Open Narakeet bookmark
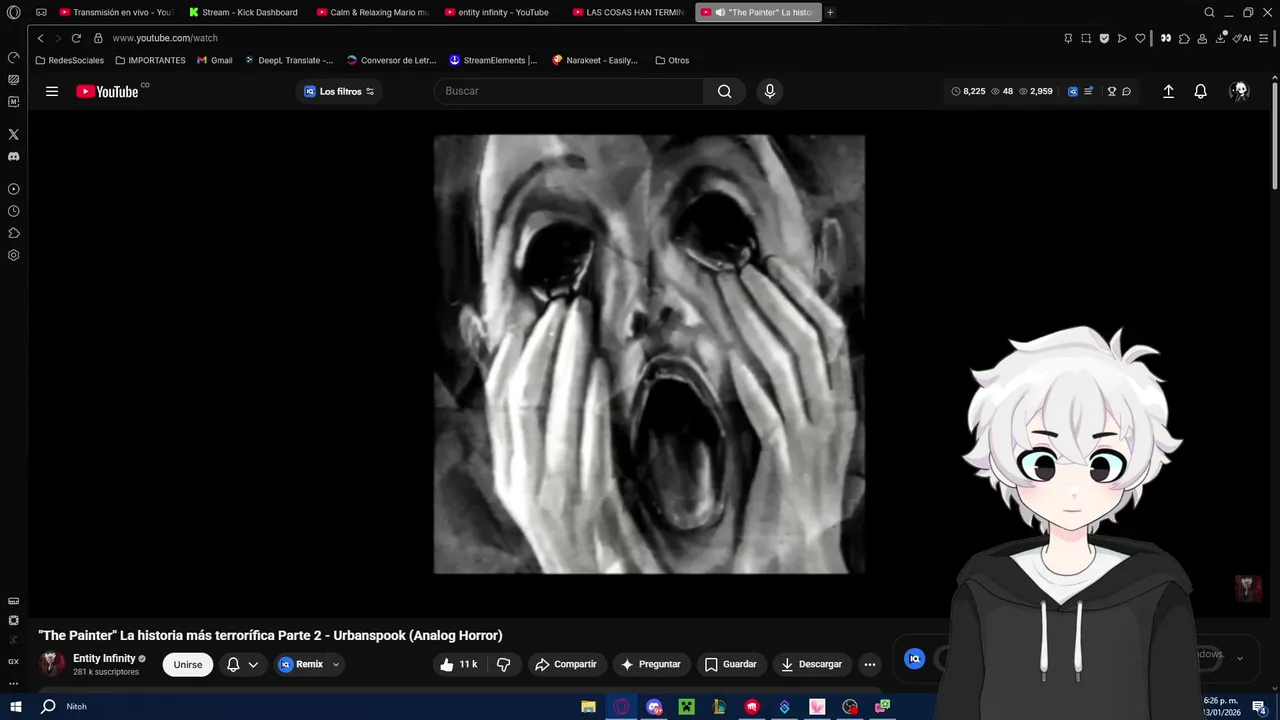1280x720 pixels. (595, 60)
